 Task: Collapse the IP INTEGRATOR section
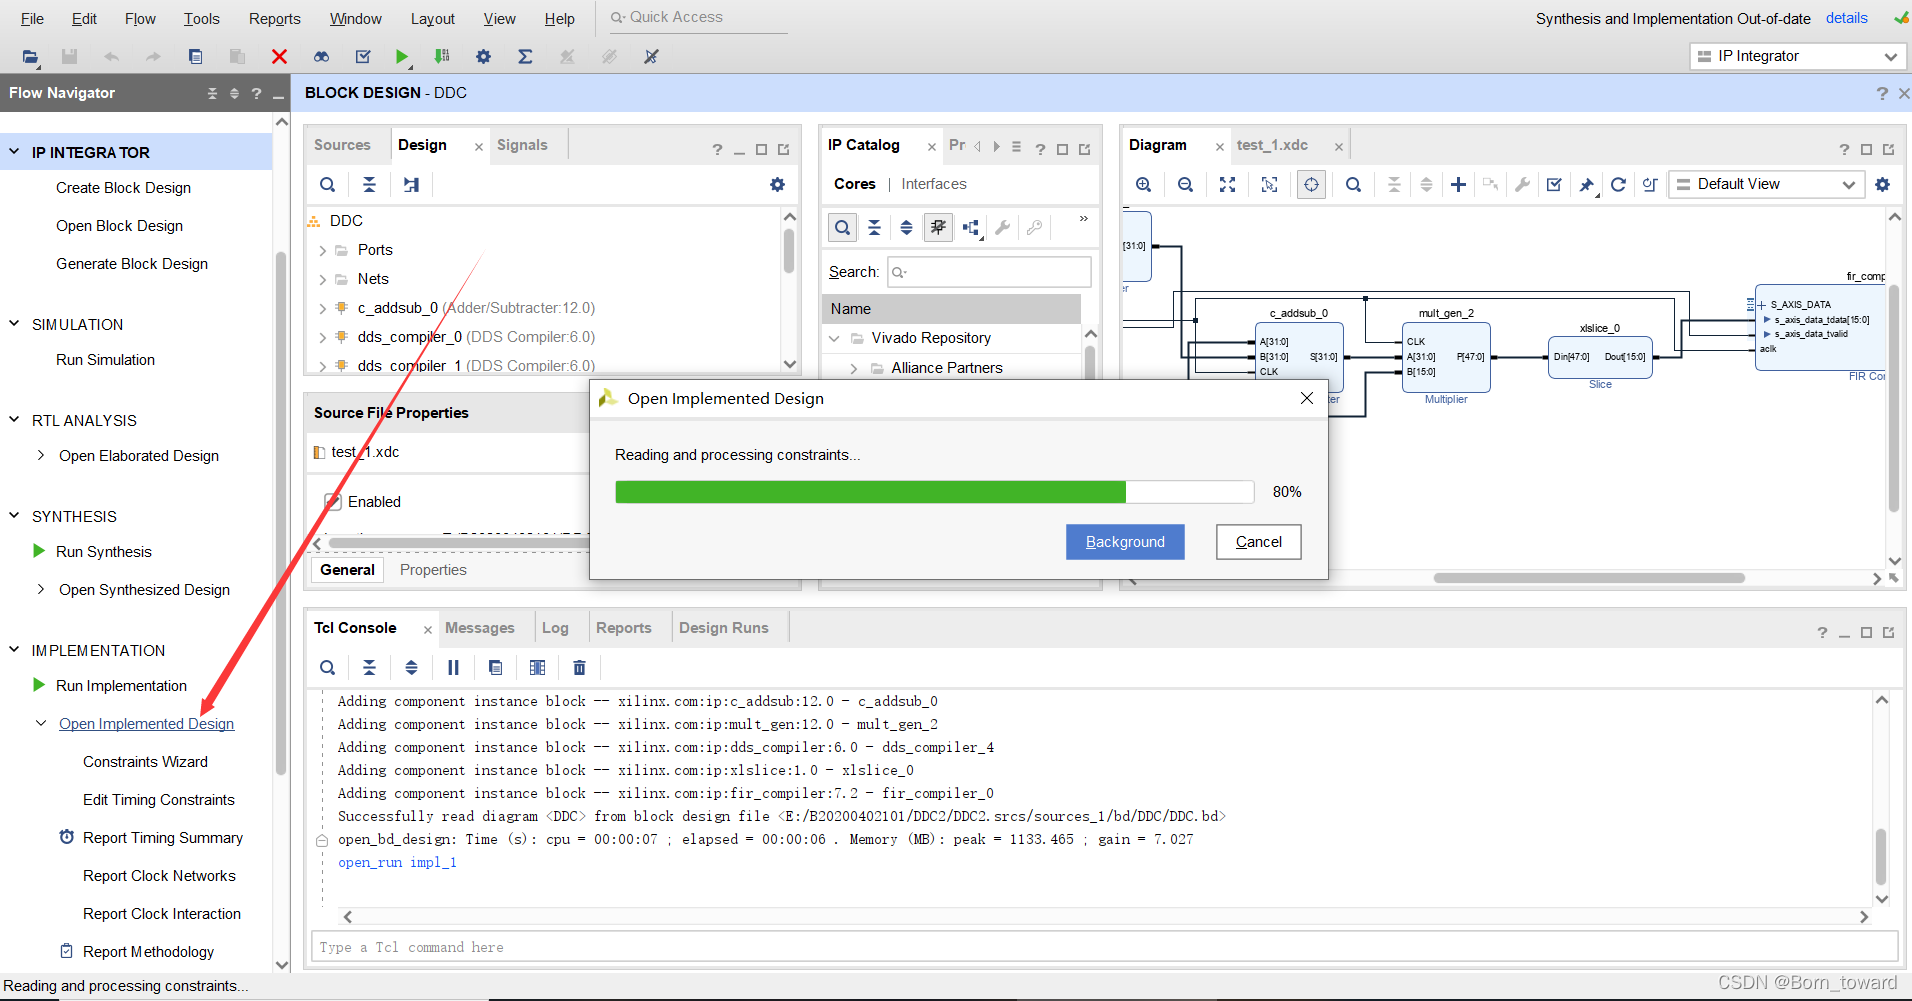click(x=14, y=152)
